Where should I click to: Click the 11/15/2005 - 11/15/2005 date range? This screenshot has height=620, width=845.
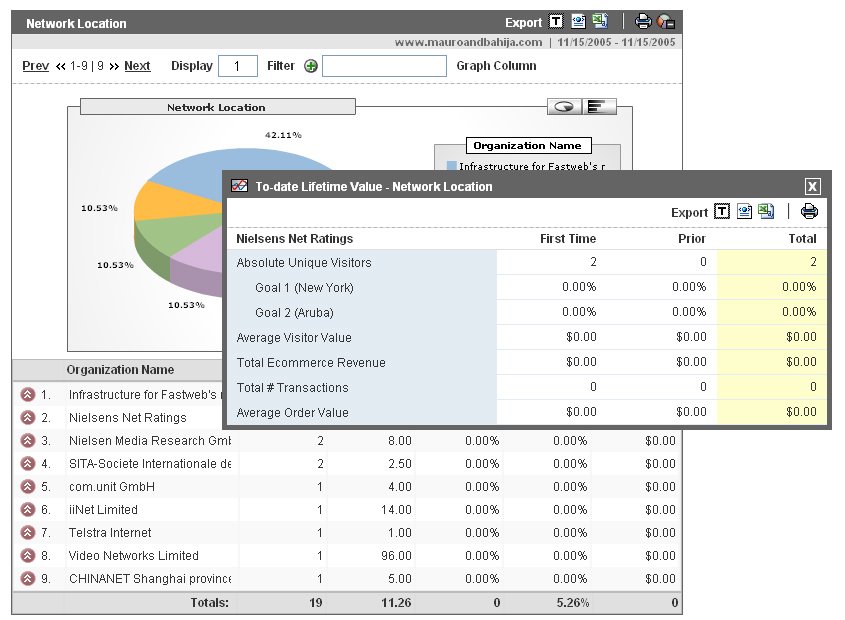[616, 42]
